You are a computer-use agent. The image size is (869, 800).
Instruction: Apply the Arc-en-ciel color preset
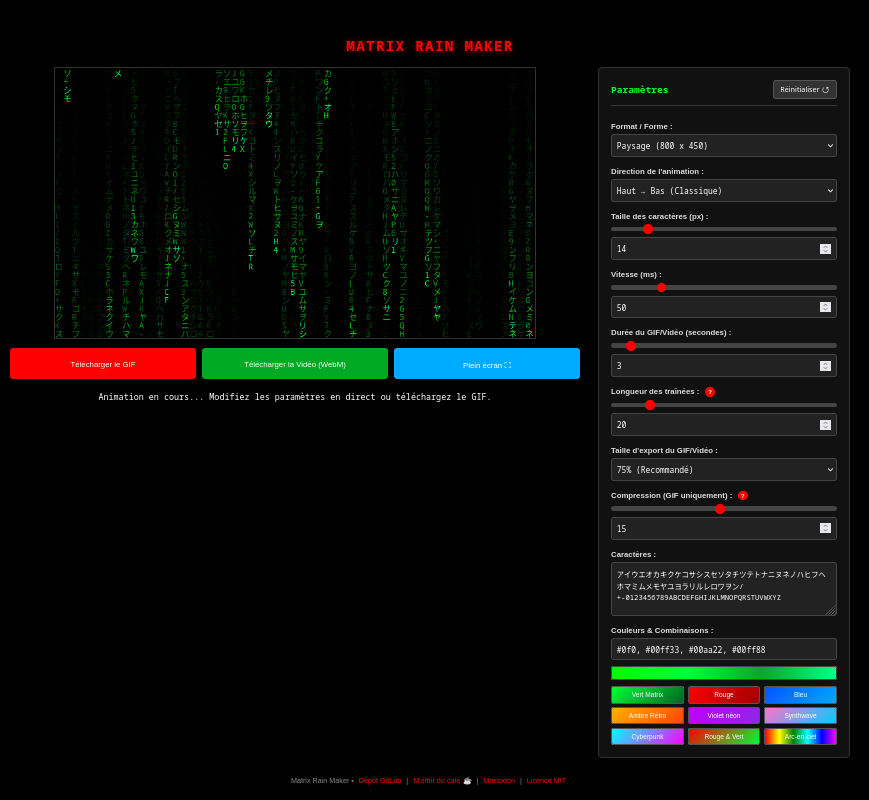tap(800, 737)
